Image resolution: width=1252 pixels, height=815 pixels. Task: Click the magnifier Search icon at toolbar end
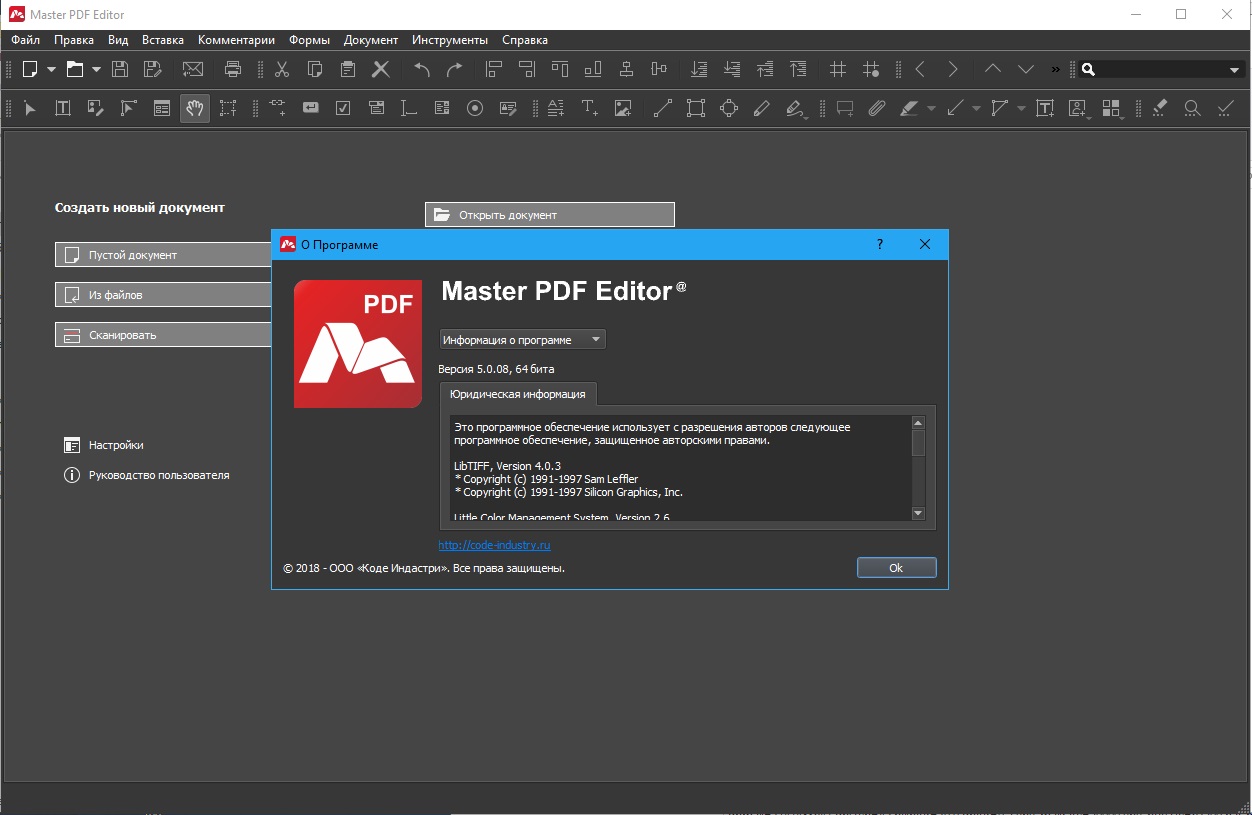click(x=1192, y=108)
